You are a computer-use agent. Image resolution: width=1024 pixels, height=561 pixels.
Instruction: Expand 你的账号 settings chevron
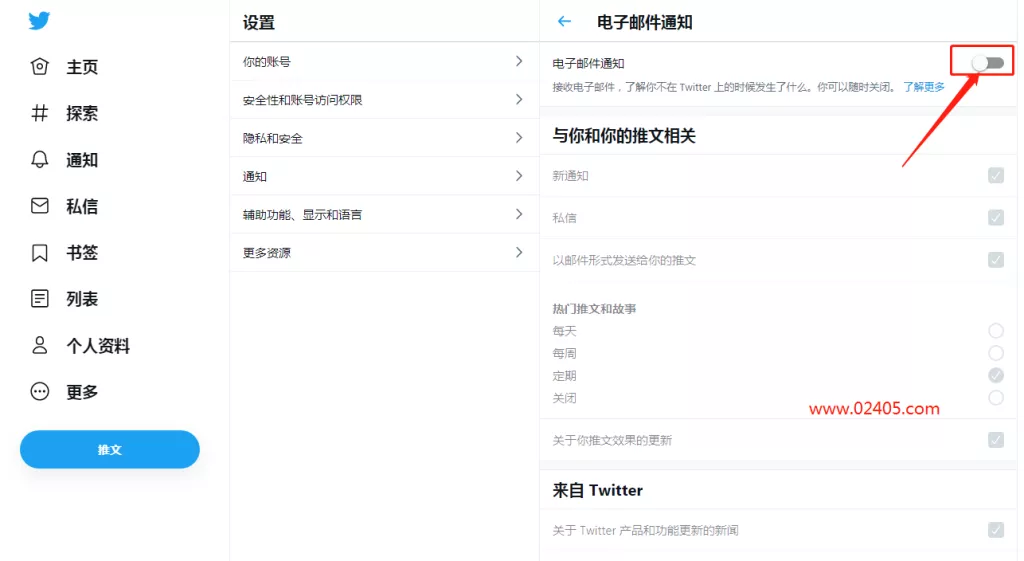[519, 61]
